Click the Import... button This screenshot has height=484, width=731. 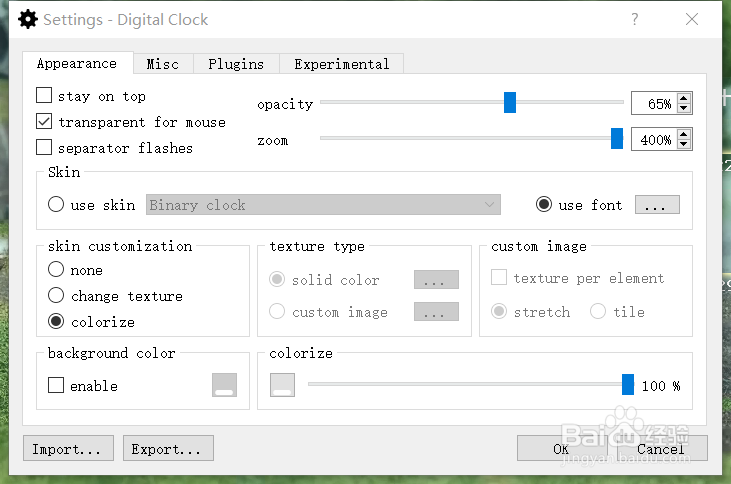pyautogui.click(x=68, y=449)
